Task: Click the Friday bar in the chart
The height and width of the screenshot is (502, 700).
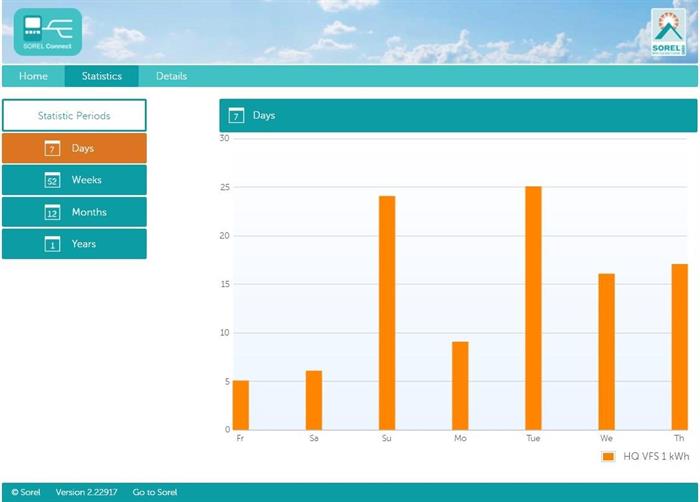Action: [241, 405]
